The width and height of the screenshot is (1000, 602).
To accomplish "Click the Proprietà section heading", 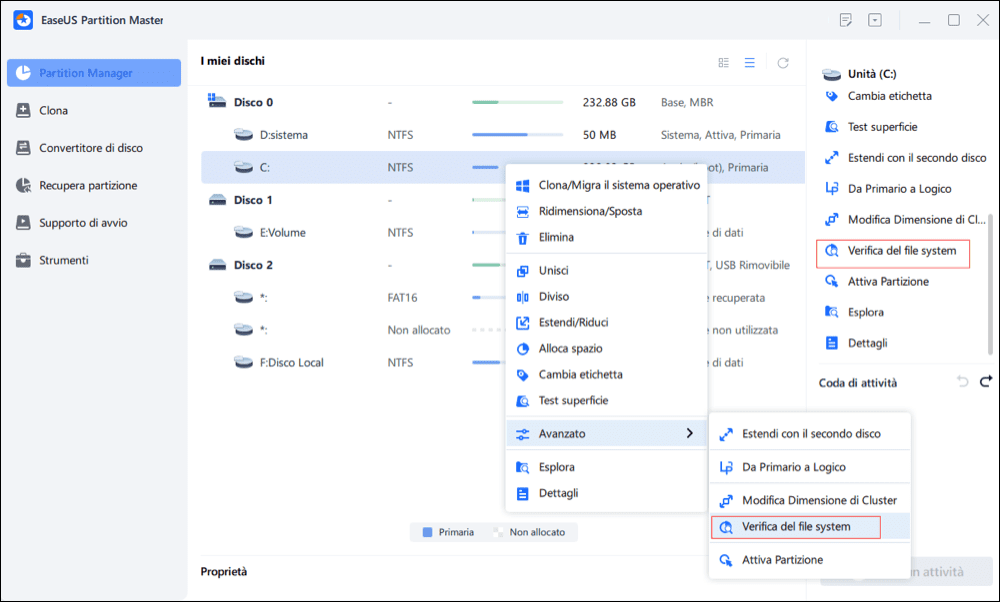I will [x=224, y=571].
